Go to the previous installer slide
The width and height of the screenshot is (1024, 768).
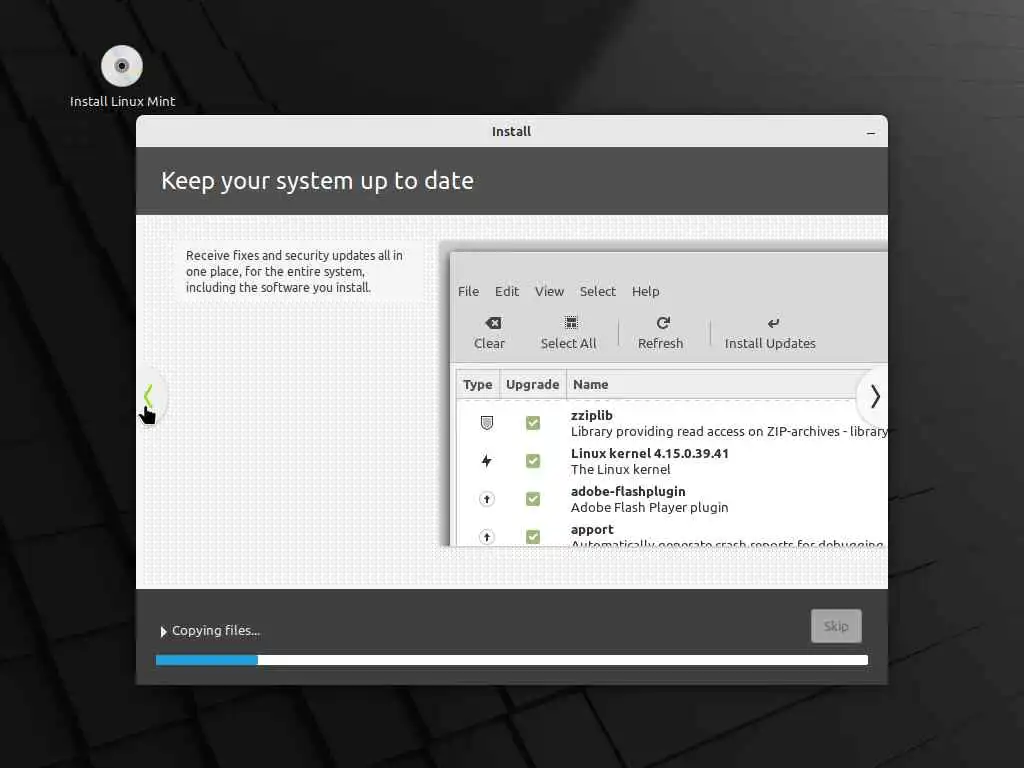(149, 396)
